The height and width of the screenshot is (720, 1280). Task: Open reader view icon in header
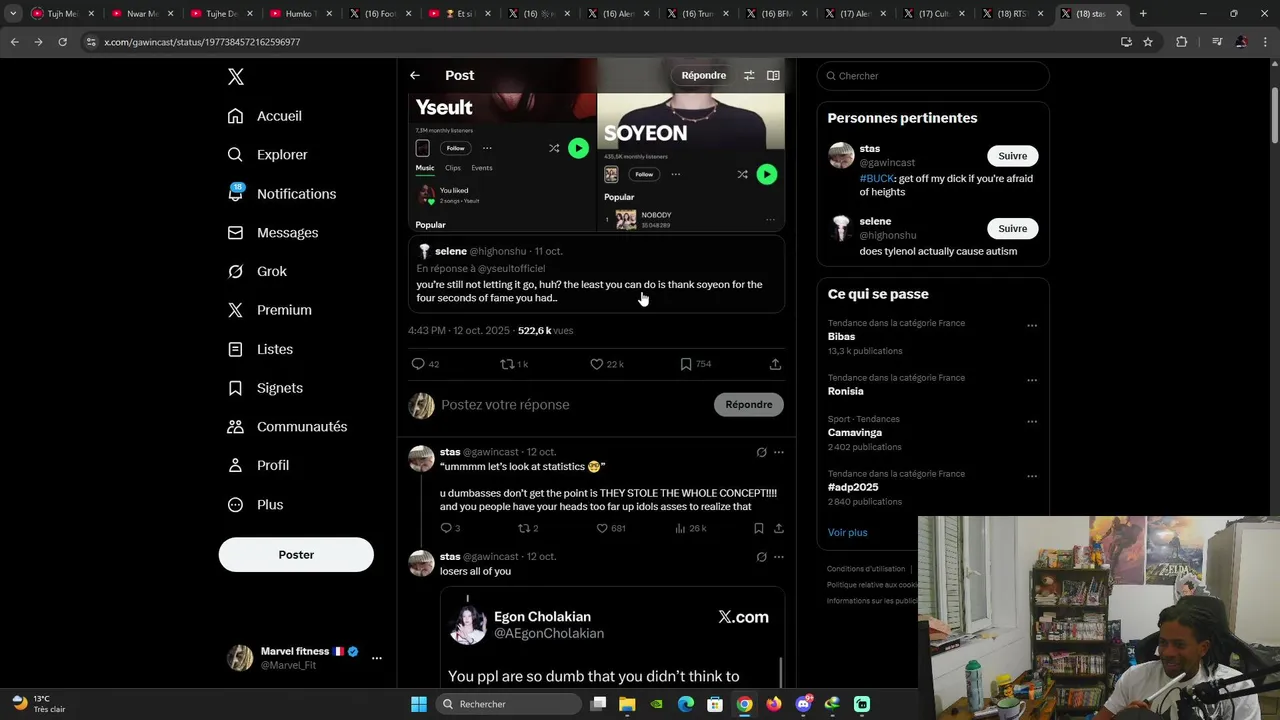coord(773,76)
